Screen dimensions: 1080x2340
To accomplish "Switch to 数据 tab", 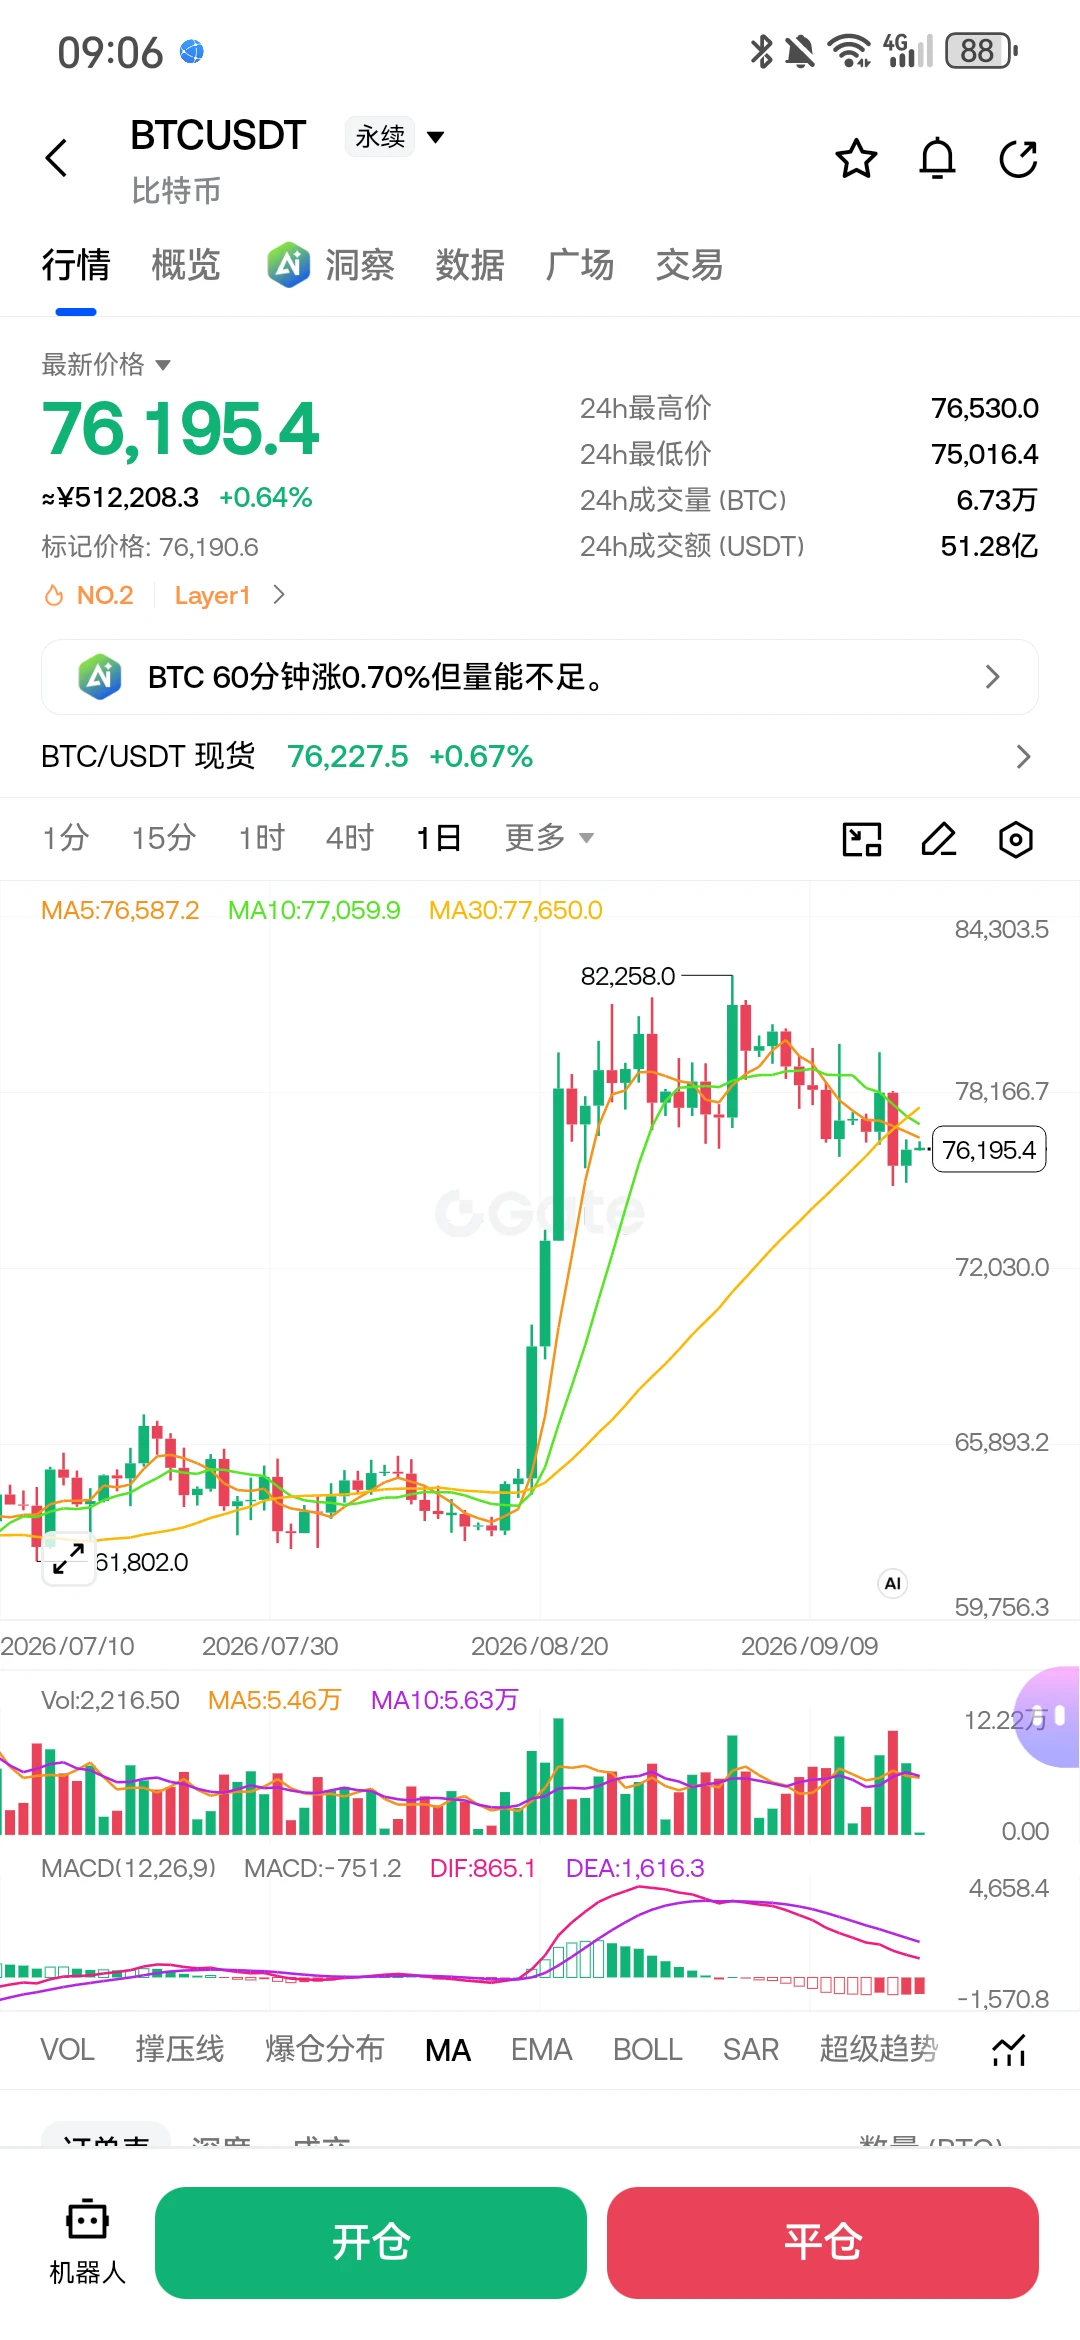I will [470, 265].
